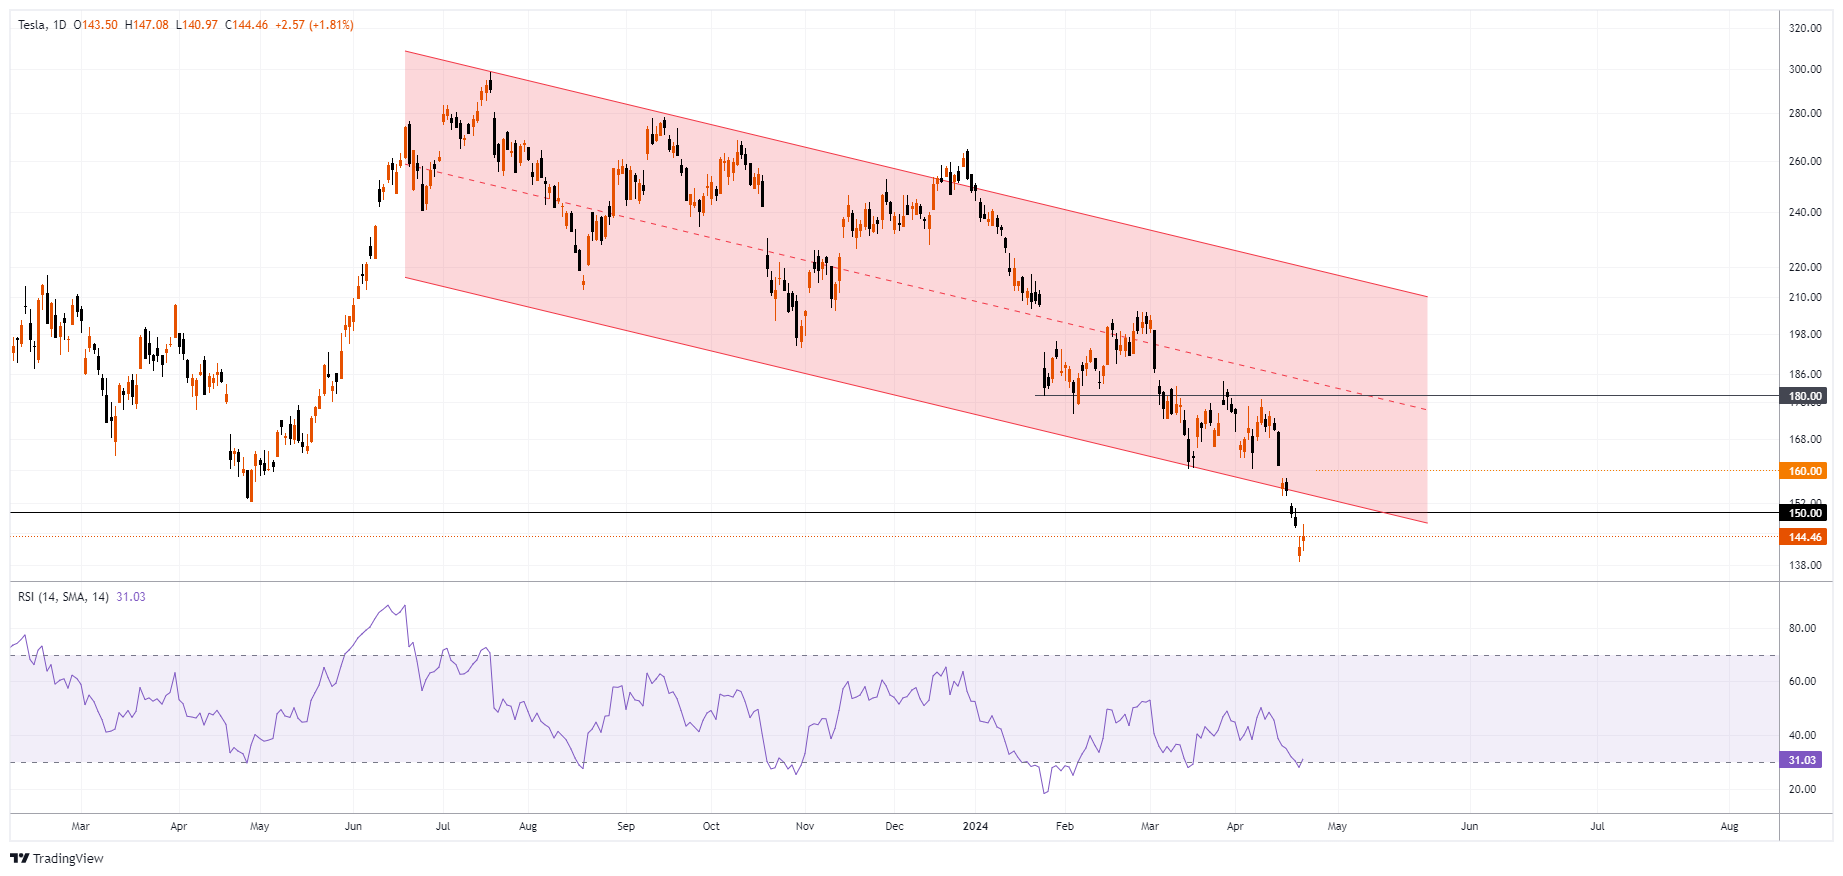Image resolution: width=1843 pixels, height=876 pixels.
Task: Click the Tesla, 1D chart title
Action: 42,25
